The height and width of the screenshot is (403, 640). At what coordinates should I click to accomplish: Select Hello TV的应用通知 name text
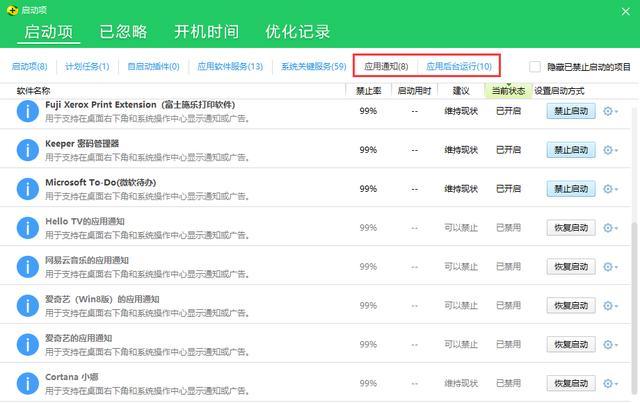tap(85, 221)
